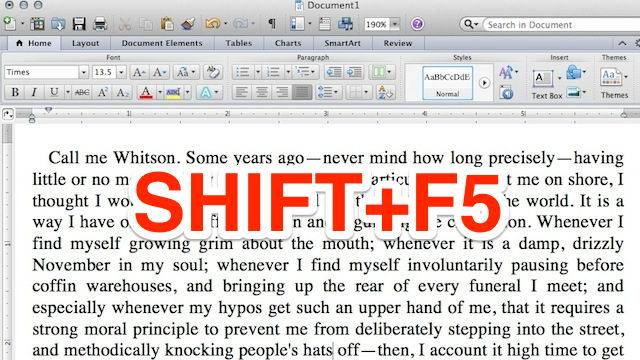Image resolution: width=640 pixels, height=360 pixels.
Task: Click the Cut scissors icon
Action: click(x=124, y=24)
